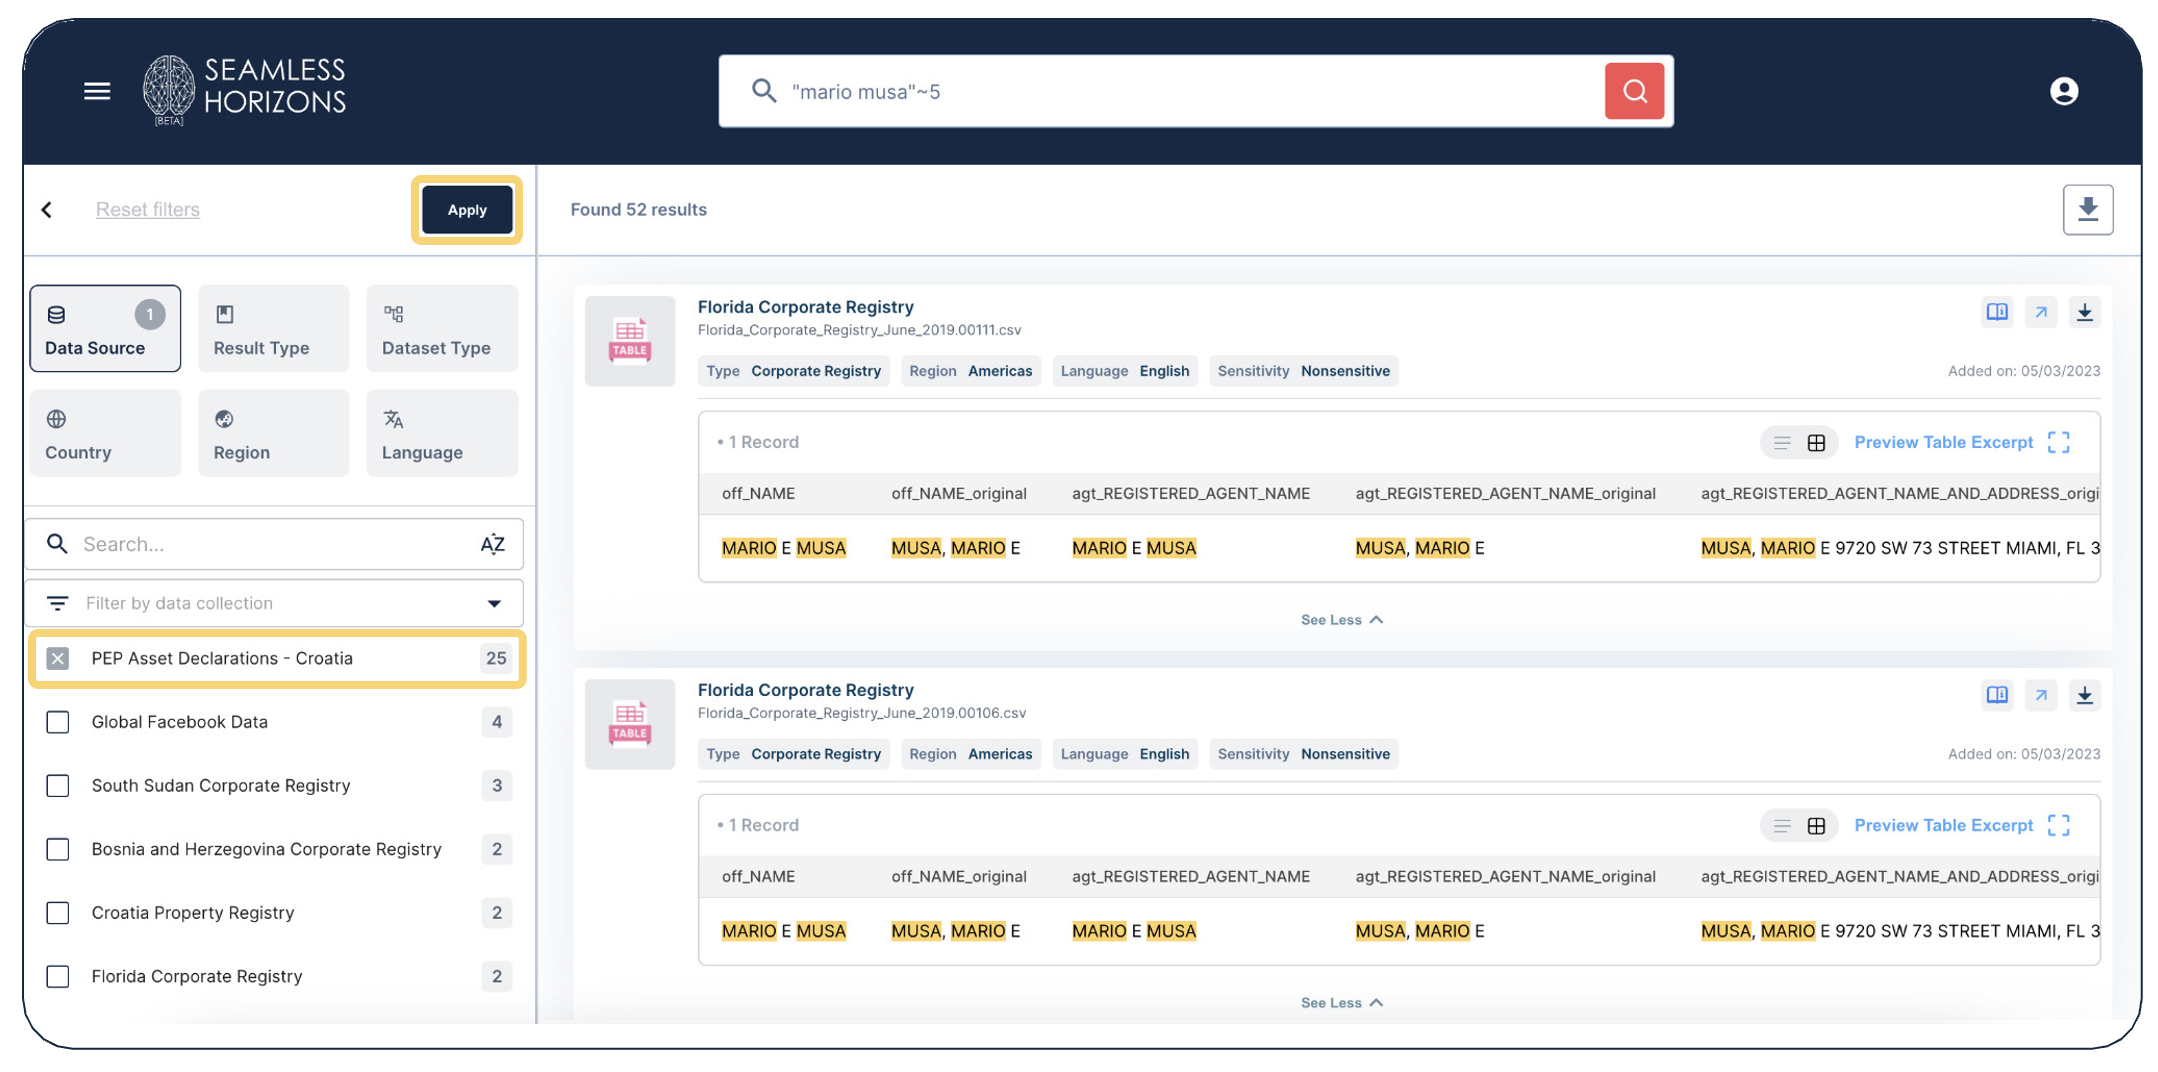This screenshot has width=2158, height=1072.
Task: Switch second record to list view
Action: point(1781,825)
